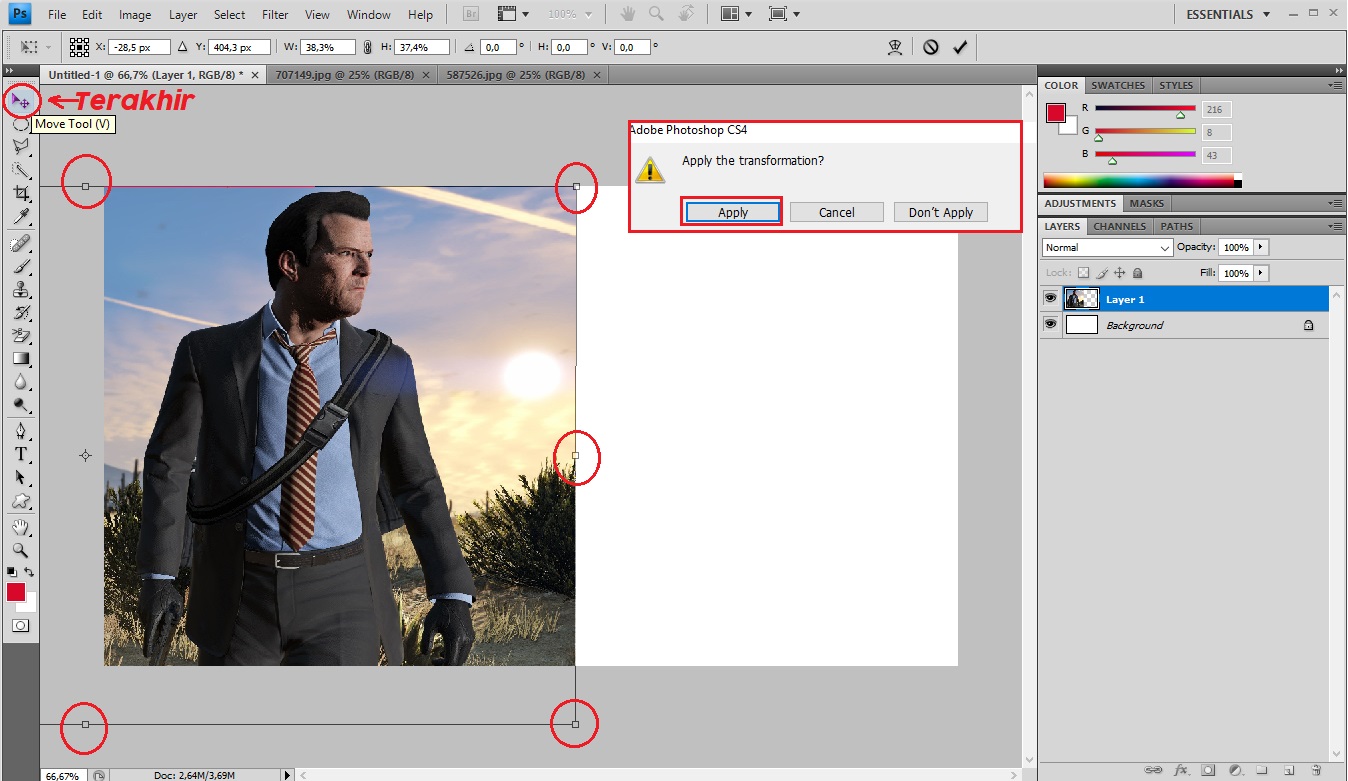The height and width of the screenshot is (781, 1348).
Task: Select the Layer 1 thumbnail
Action: (1082, 298)
